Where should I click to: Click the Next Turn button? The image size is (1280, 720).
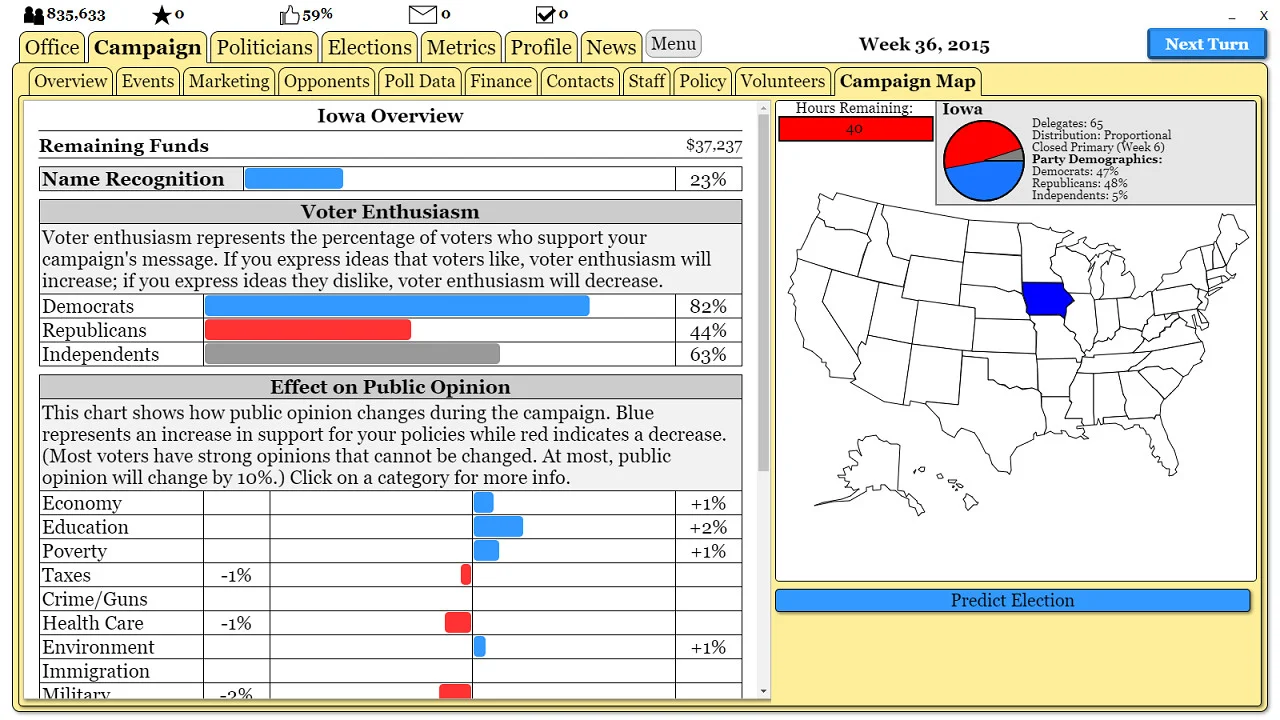1206,44
